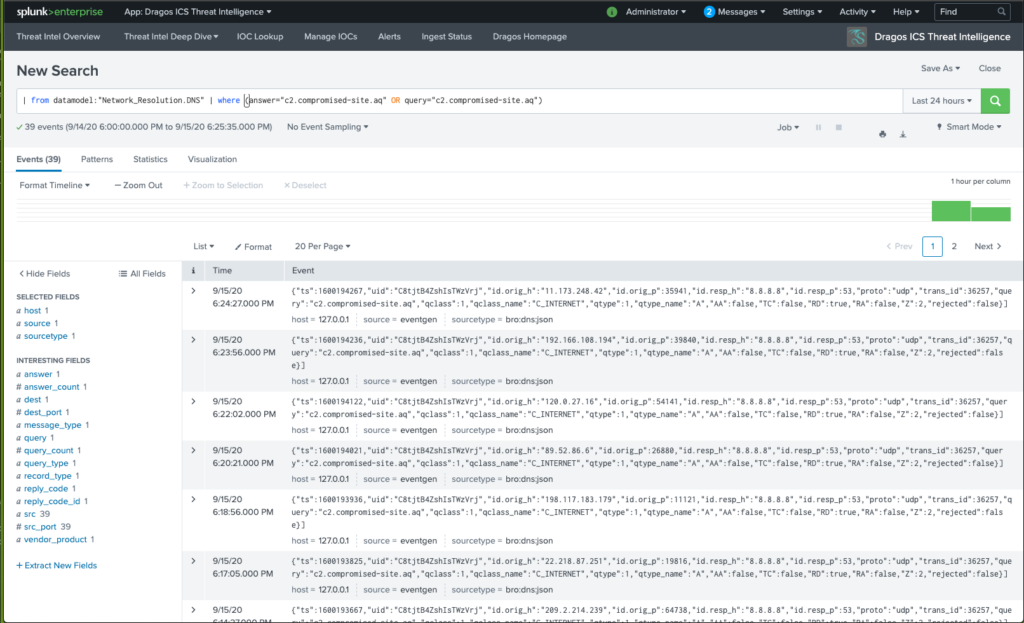The image size is (1024, 623).
Task: Click the sourcetype selected field
Action: (46, 336)
